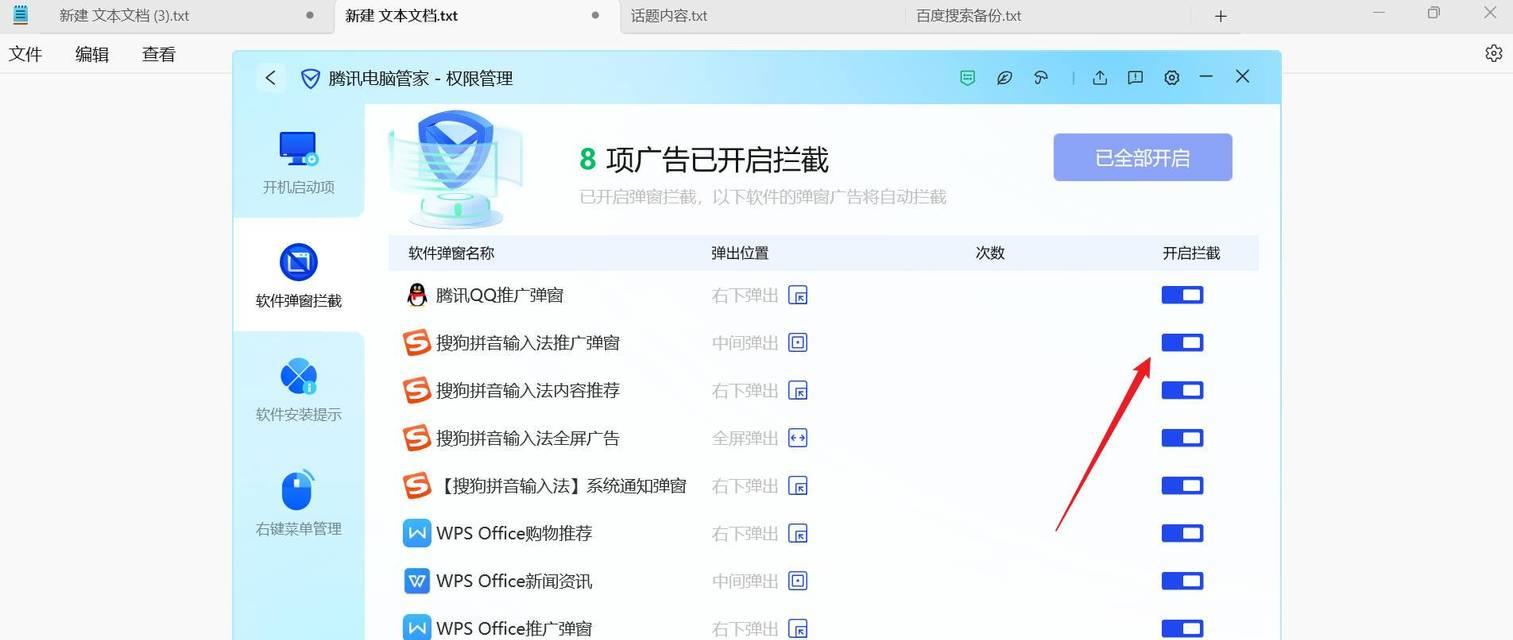Click the upload arrow icon in 腾讯电脑管家 title bar
This screenshot has height=640, width=1513.
pyautogui.click(x=1100, y=78)
